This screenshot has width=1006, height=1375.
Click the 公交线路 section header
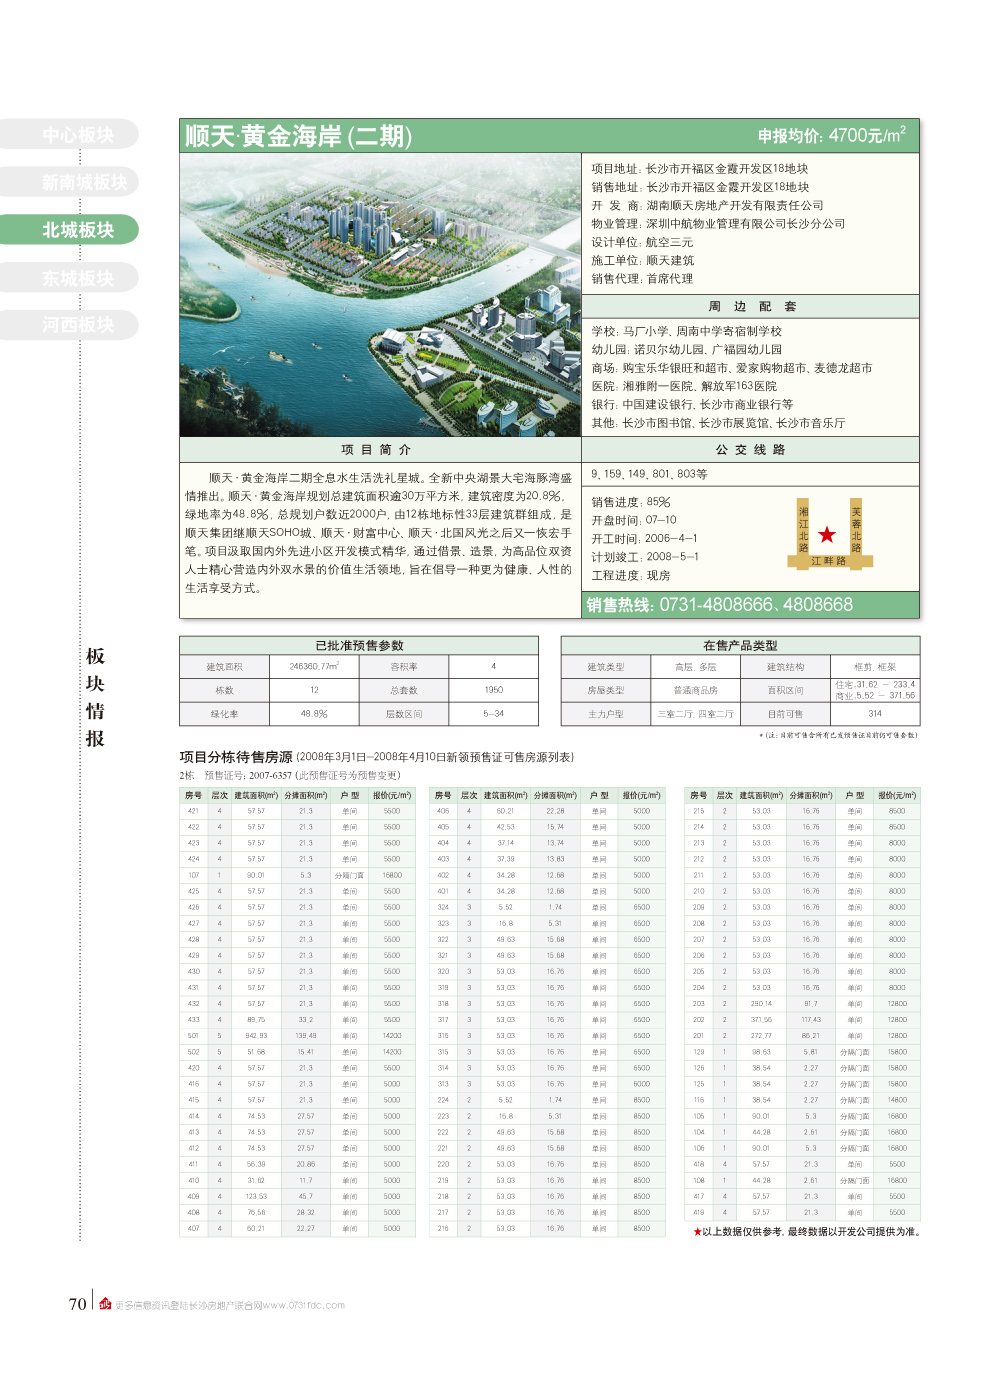[x=751, y=450]
